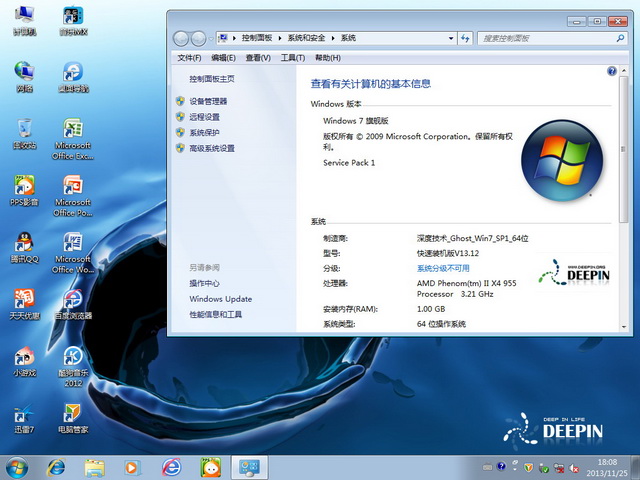Open the media player taskbar icon
The width and height of the screenshot is (640, 480).
132,468
